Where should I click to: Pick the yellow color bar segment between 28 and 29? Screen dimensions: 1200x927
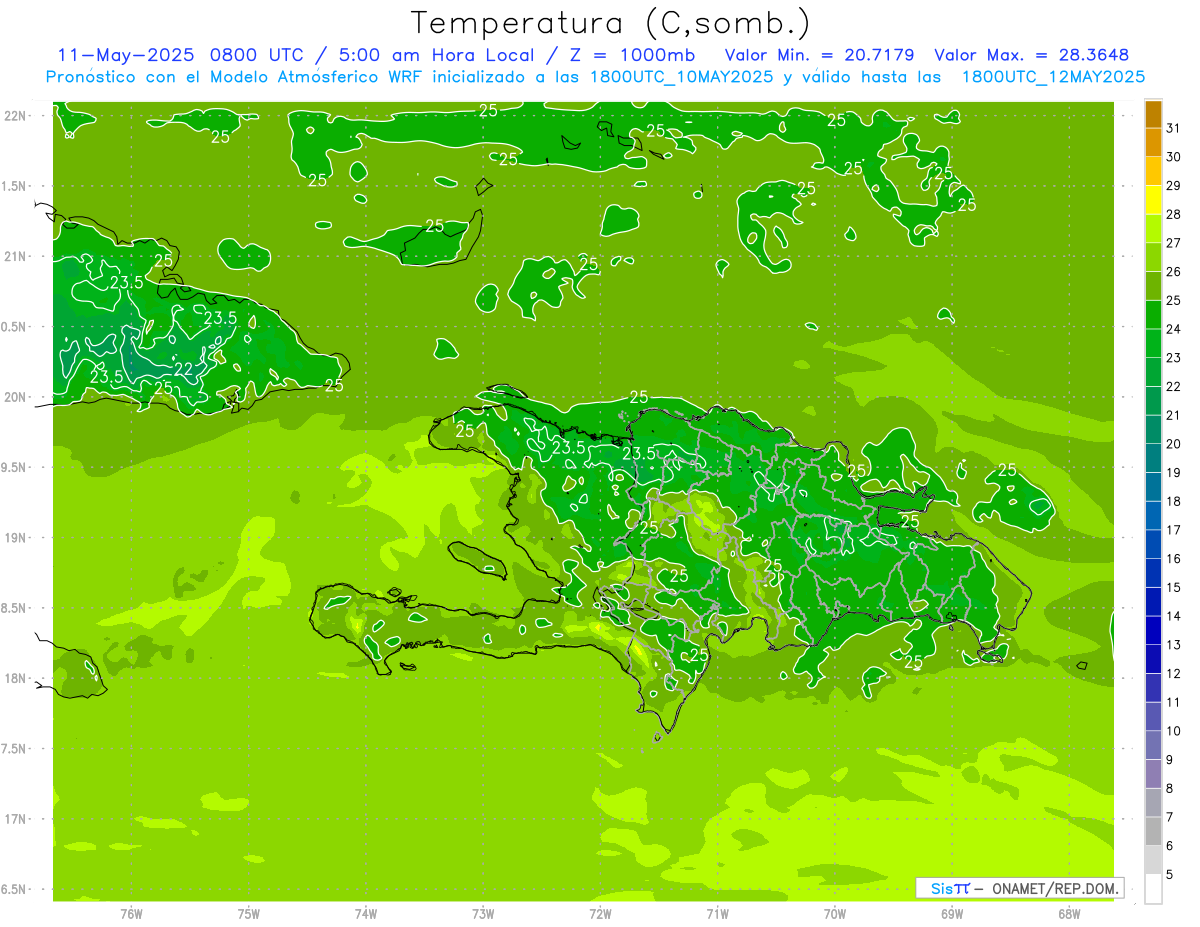(1153, 200)
